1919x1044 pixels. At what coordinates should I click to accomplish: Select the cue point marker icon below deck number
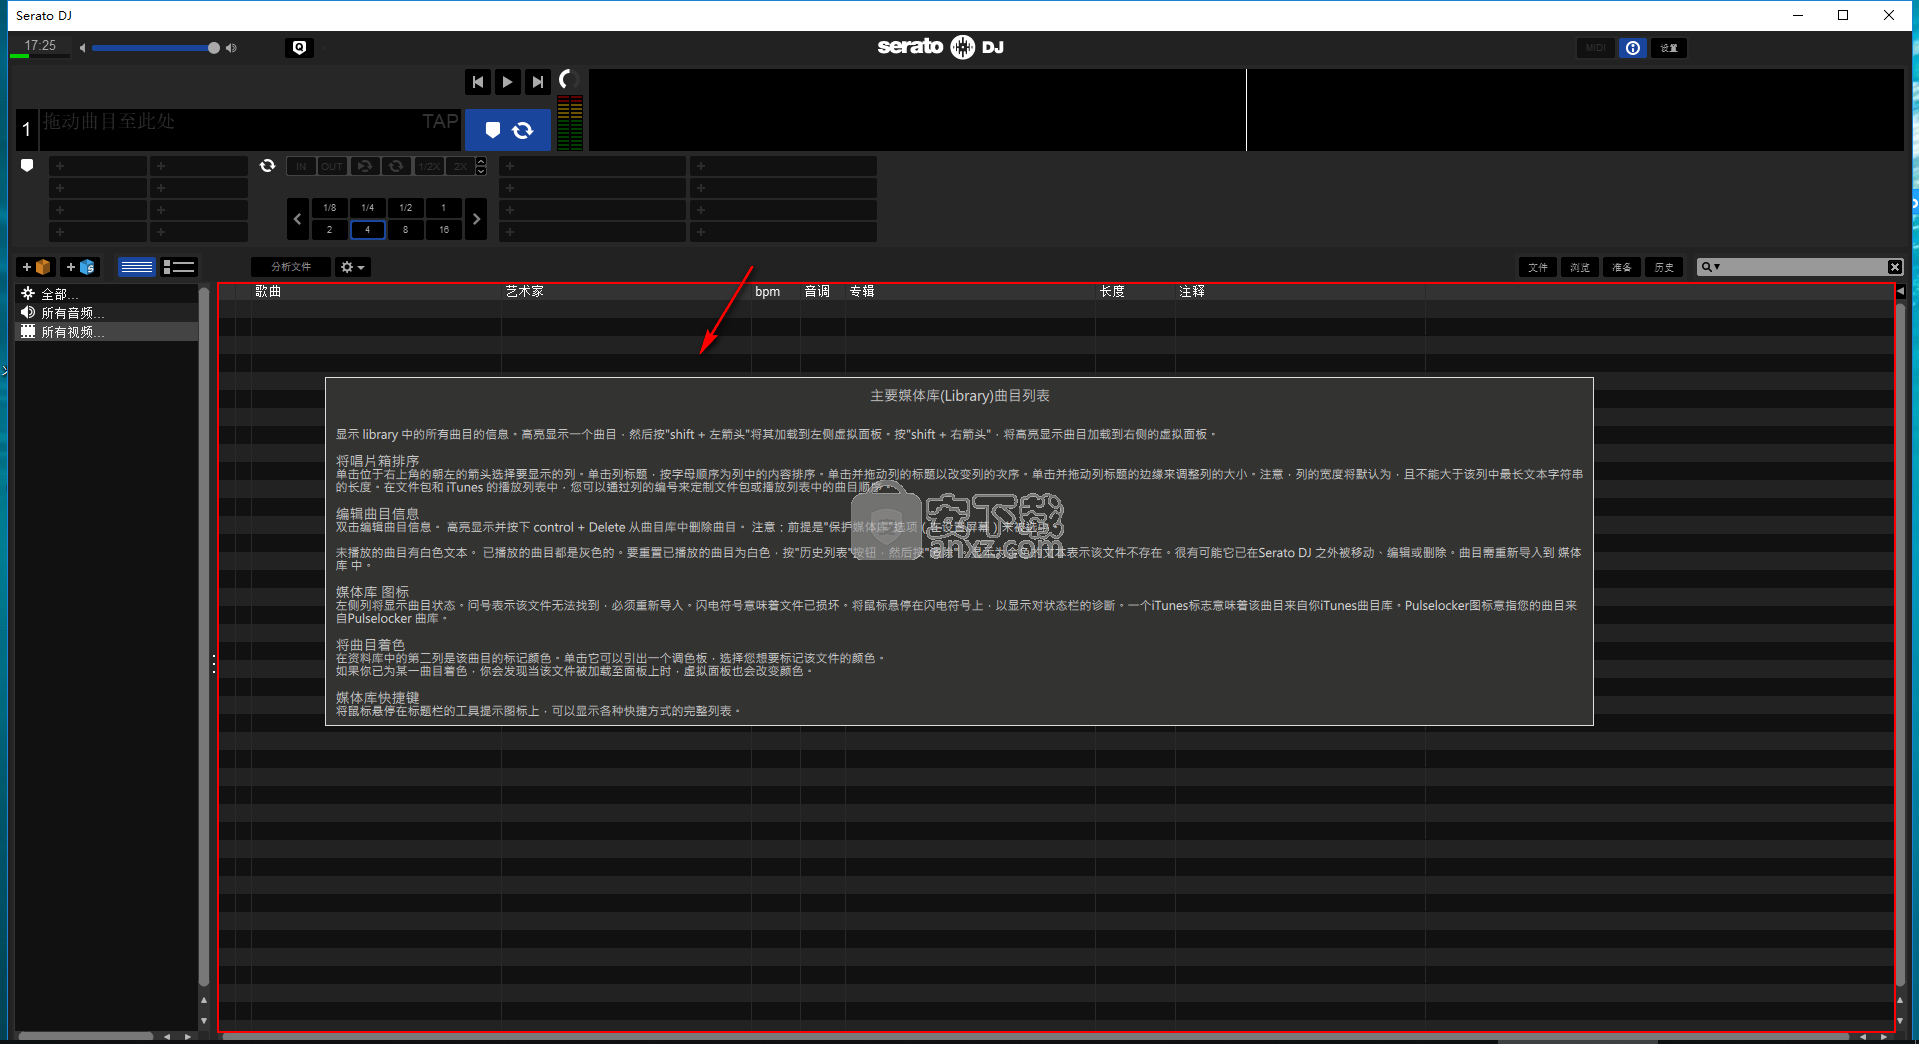pos(27,165)
